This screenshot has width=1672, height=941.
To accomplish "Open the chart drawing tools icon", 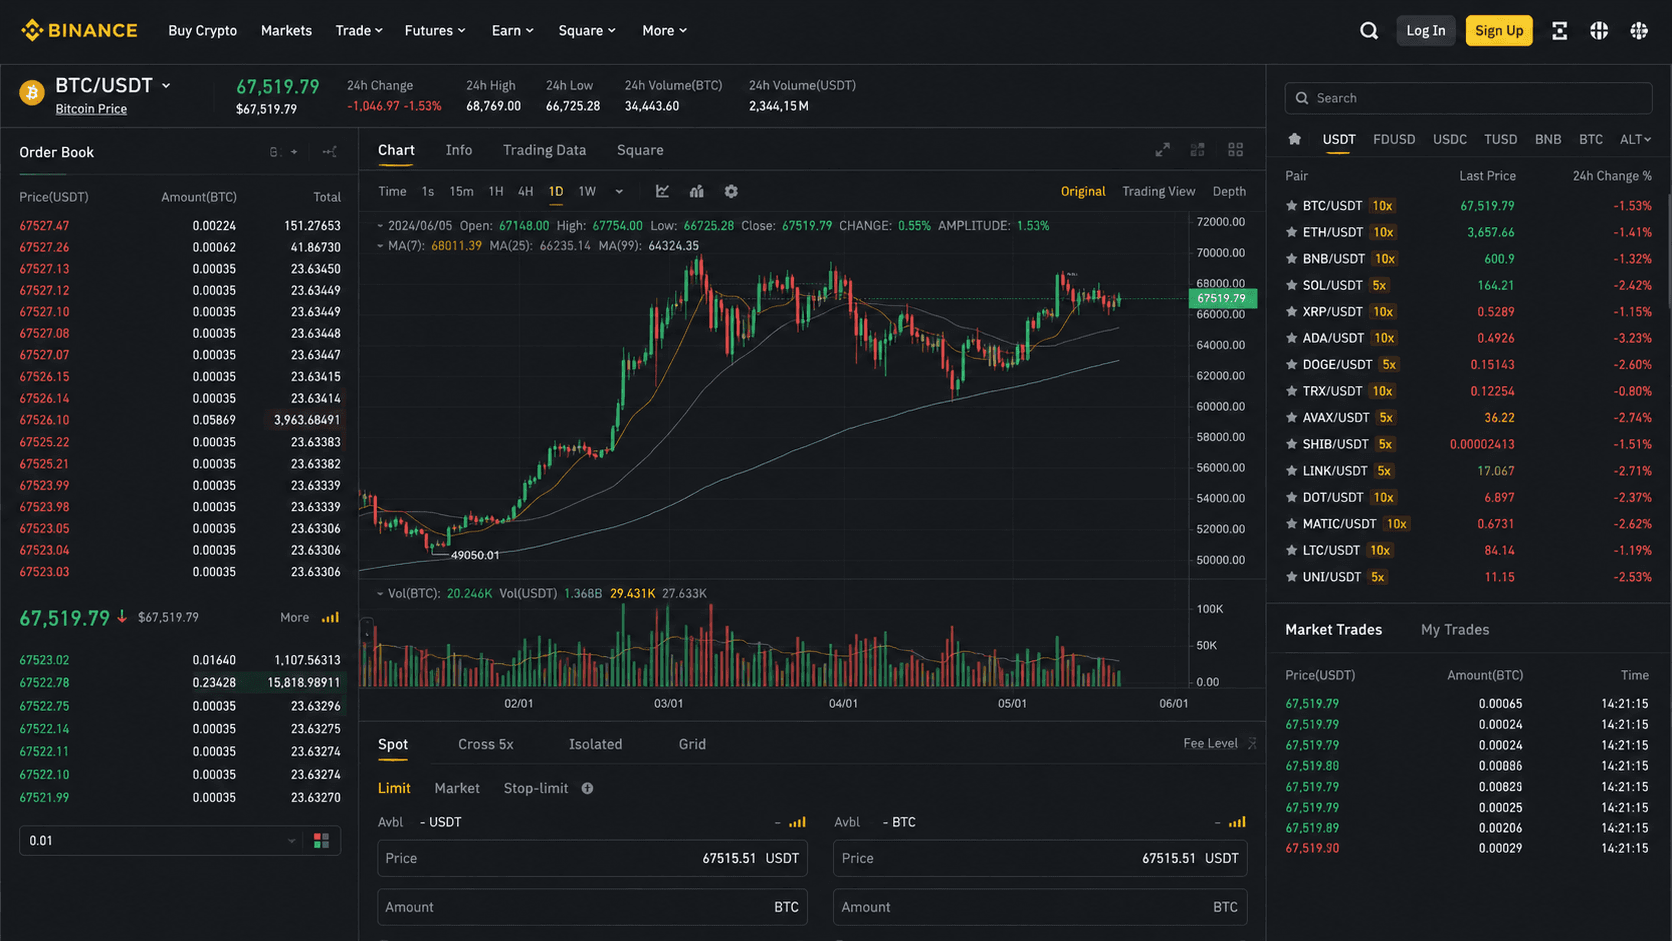I will click(662, 191).
